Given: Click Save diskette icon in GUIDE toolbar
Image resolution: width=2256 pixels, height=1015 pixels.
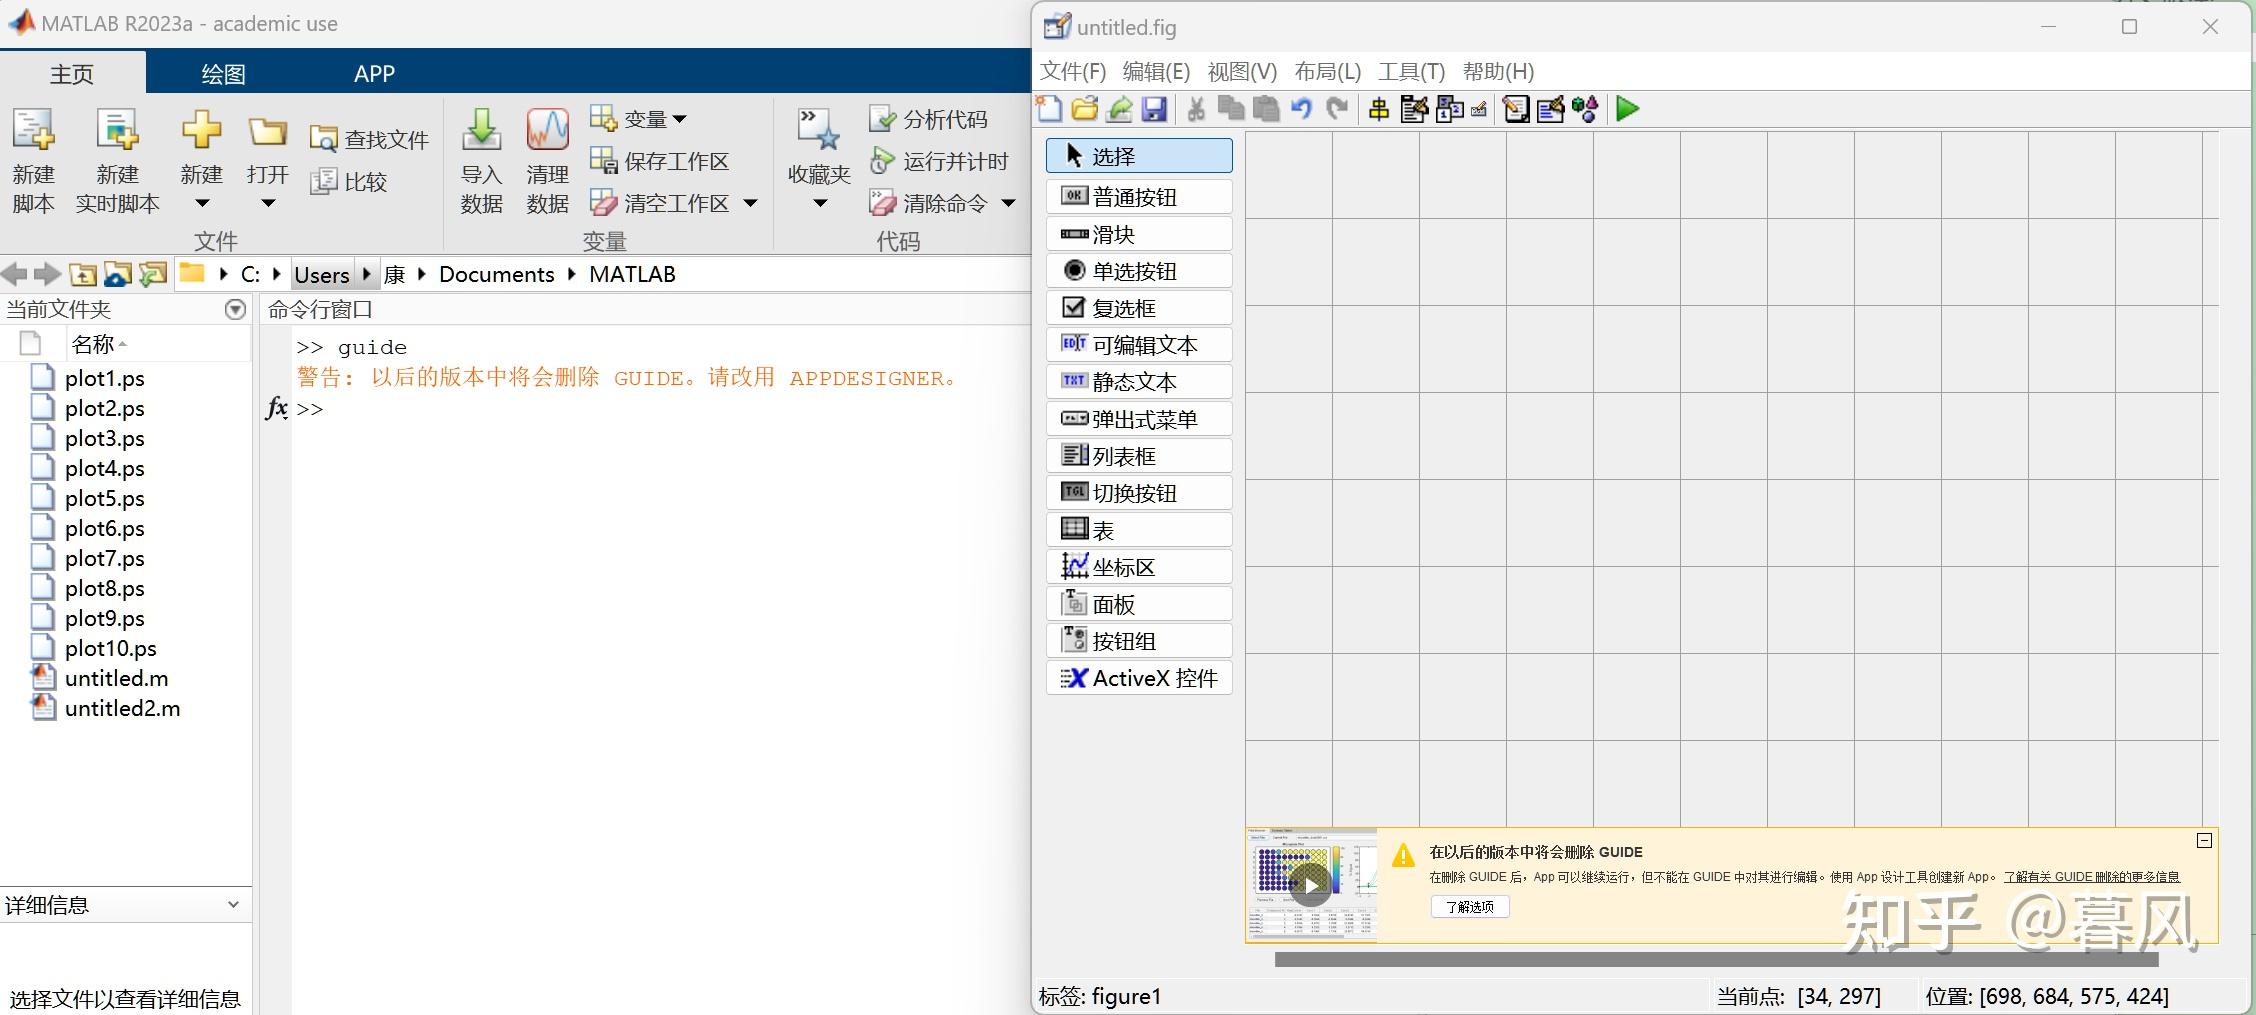Looking at the screenshot, I should tap(1154, 108).
